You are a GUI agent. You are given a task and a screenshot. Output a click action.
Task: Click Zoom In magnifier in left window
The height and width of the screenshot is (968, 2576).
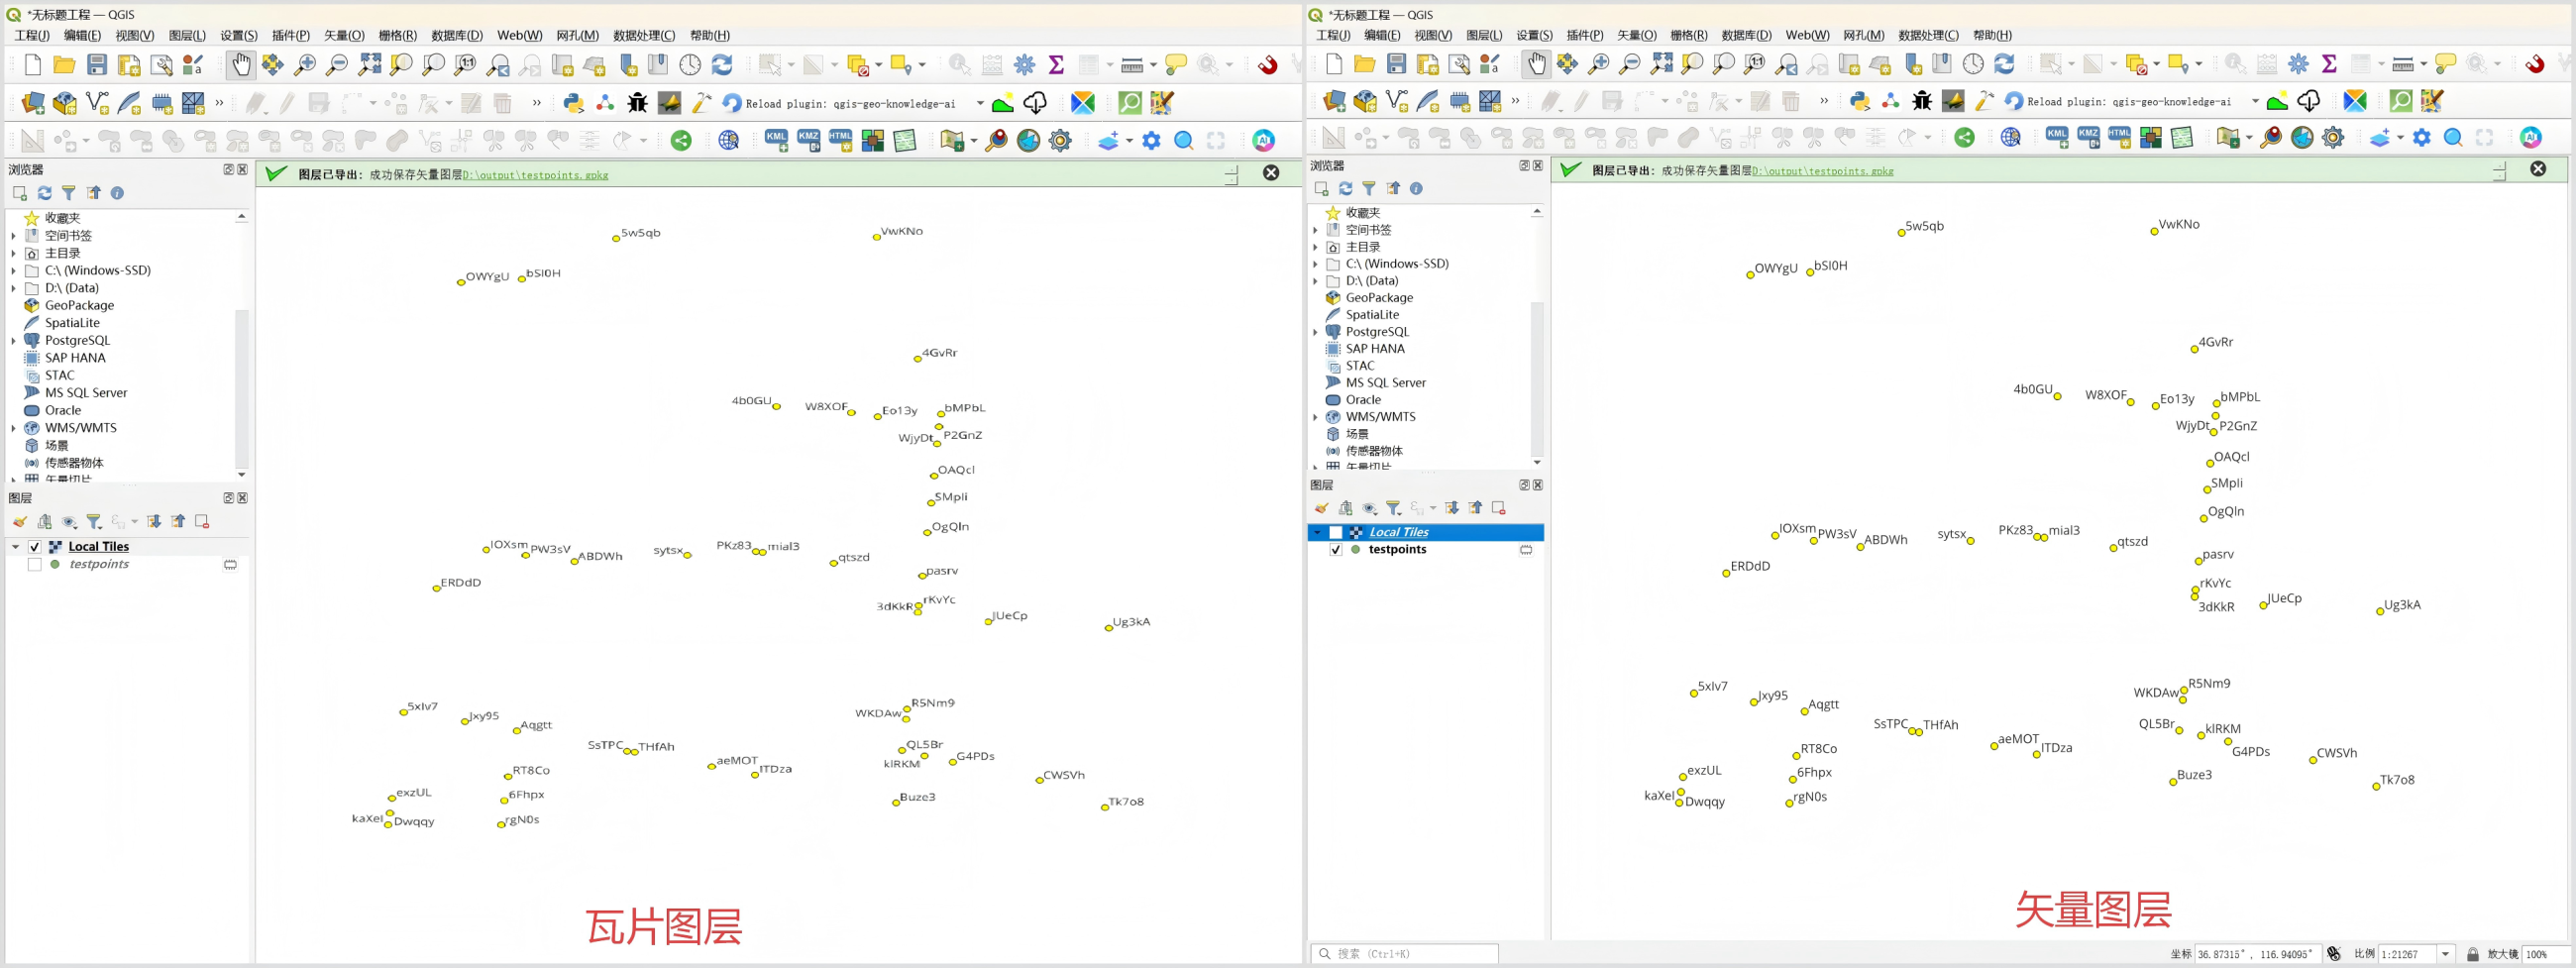pyautogui.click(x=305, y=65)
